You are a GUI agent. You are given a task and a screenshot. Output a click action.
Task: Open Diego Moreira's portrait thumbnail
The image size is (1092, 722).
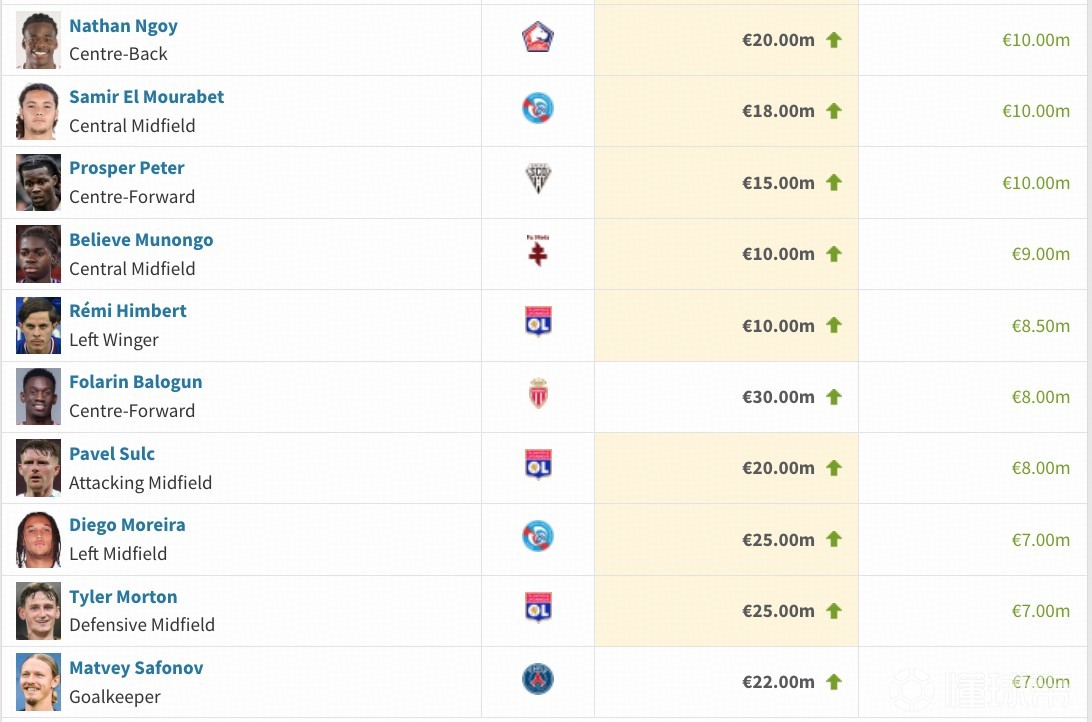click(38, 539)
